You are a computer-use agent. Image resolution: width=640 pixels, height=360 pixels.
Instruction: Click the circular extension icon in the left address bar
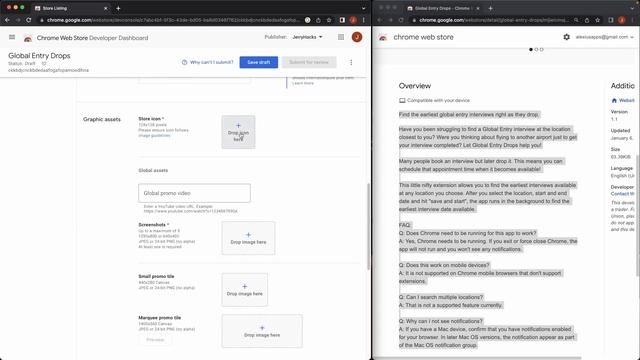click(307, 20)
